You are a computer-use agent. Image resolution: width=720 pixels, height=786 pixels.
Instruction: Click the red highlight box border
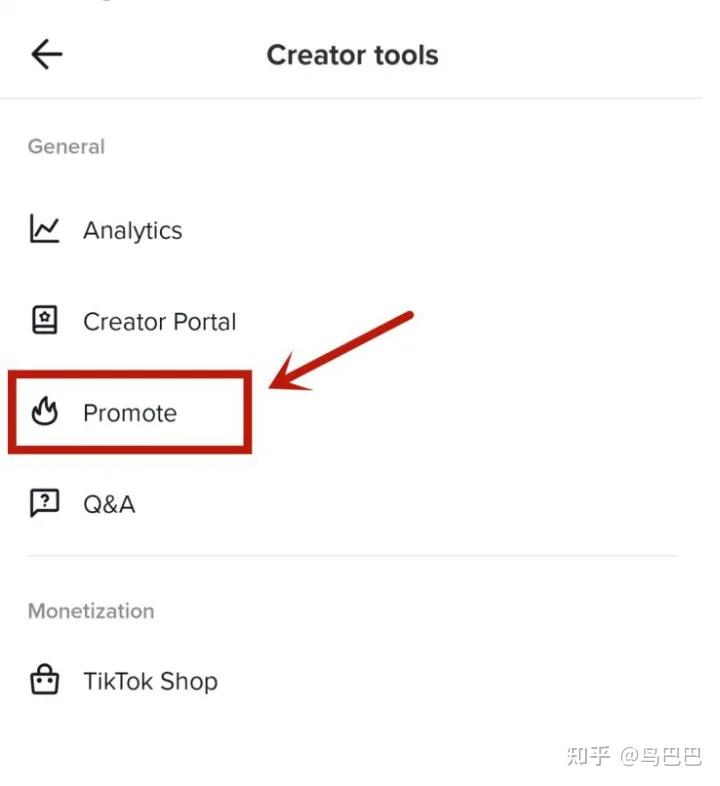tap(245, 412)
